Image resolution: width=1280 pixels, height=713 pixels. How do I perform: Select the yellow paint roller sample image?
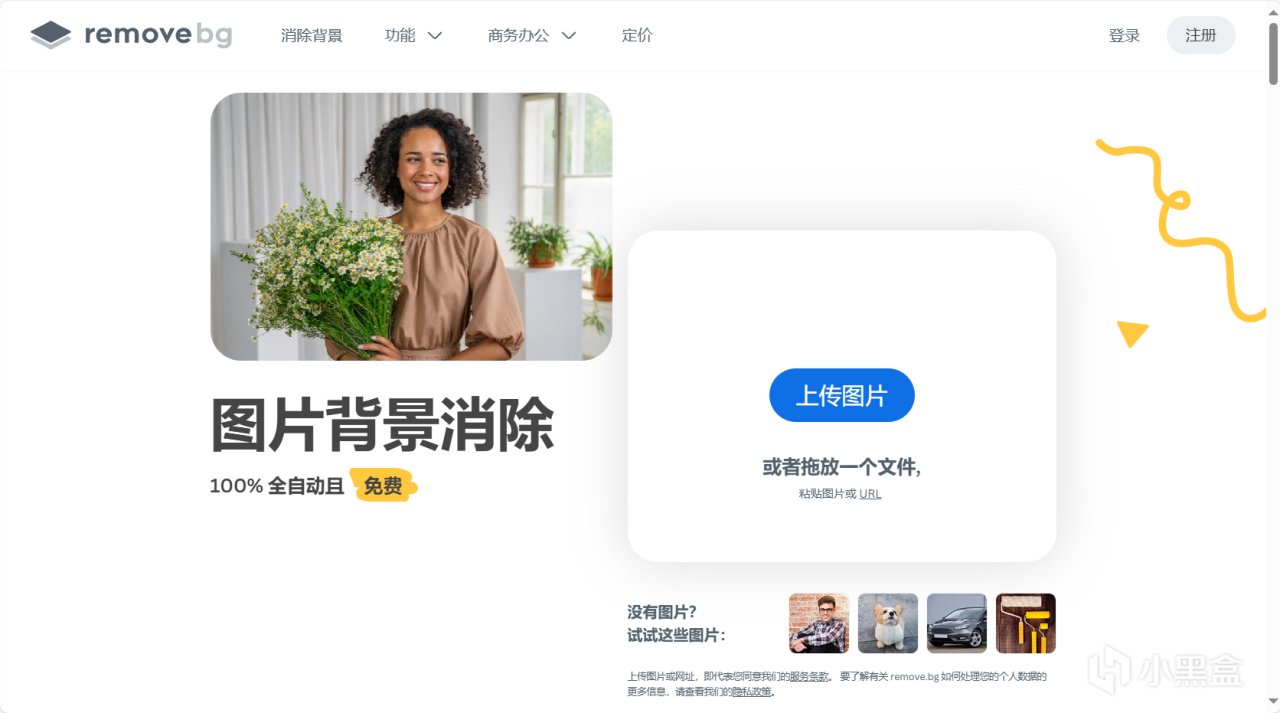[x=1026, y=623]
